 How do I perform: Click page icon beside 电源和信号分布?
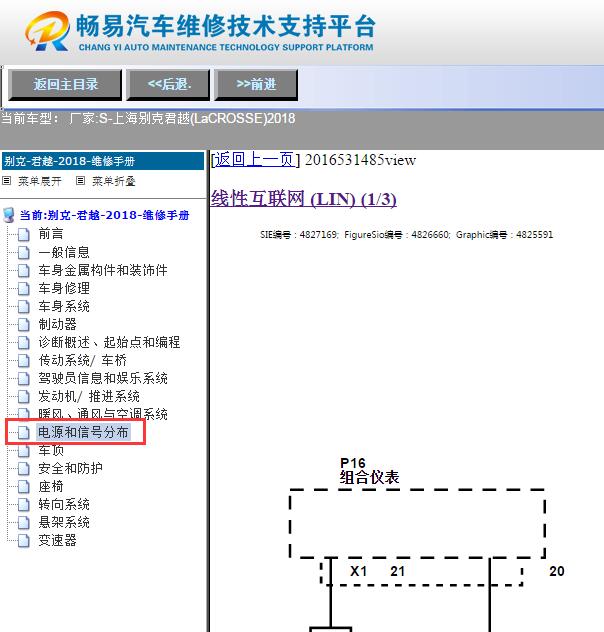[x=23, y=432]
